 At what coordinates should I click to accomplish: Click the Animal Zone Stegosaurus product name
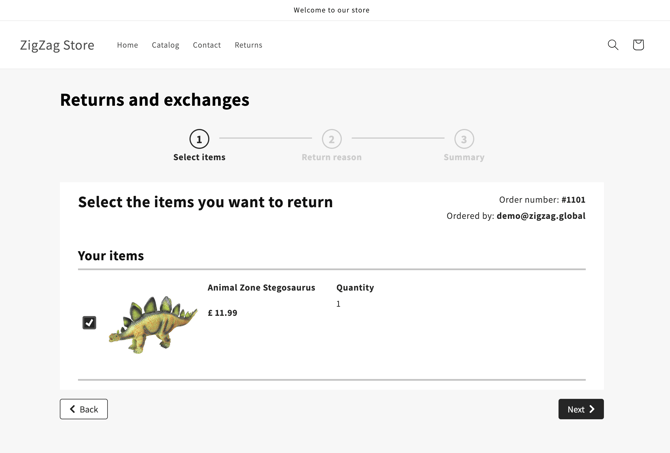coord(261,288)
